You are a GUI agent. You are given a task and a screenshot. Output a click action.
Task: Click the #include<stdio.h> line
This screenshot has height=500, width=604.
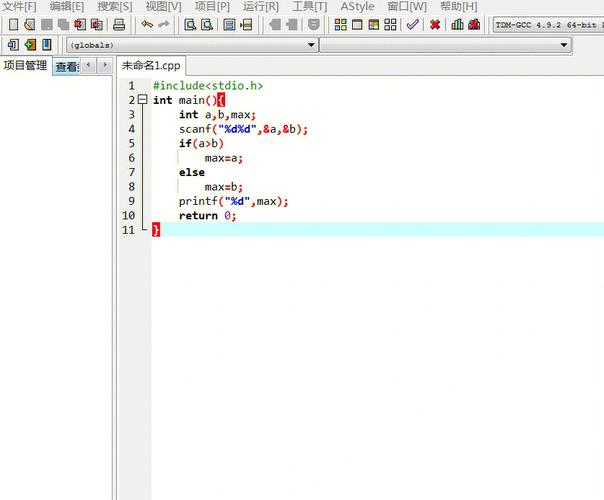coord(208,86)
